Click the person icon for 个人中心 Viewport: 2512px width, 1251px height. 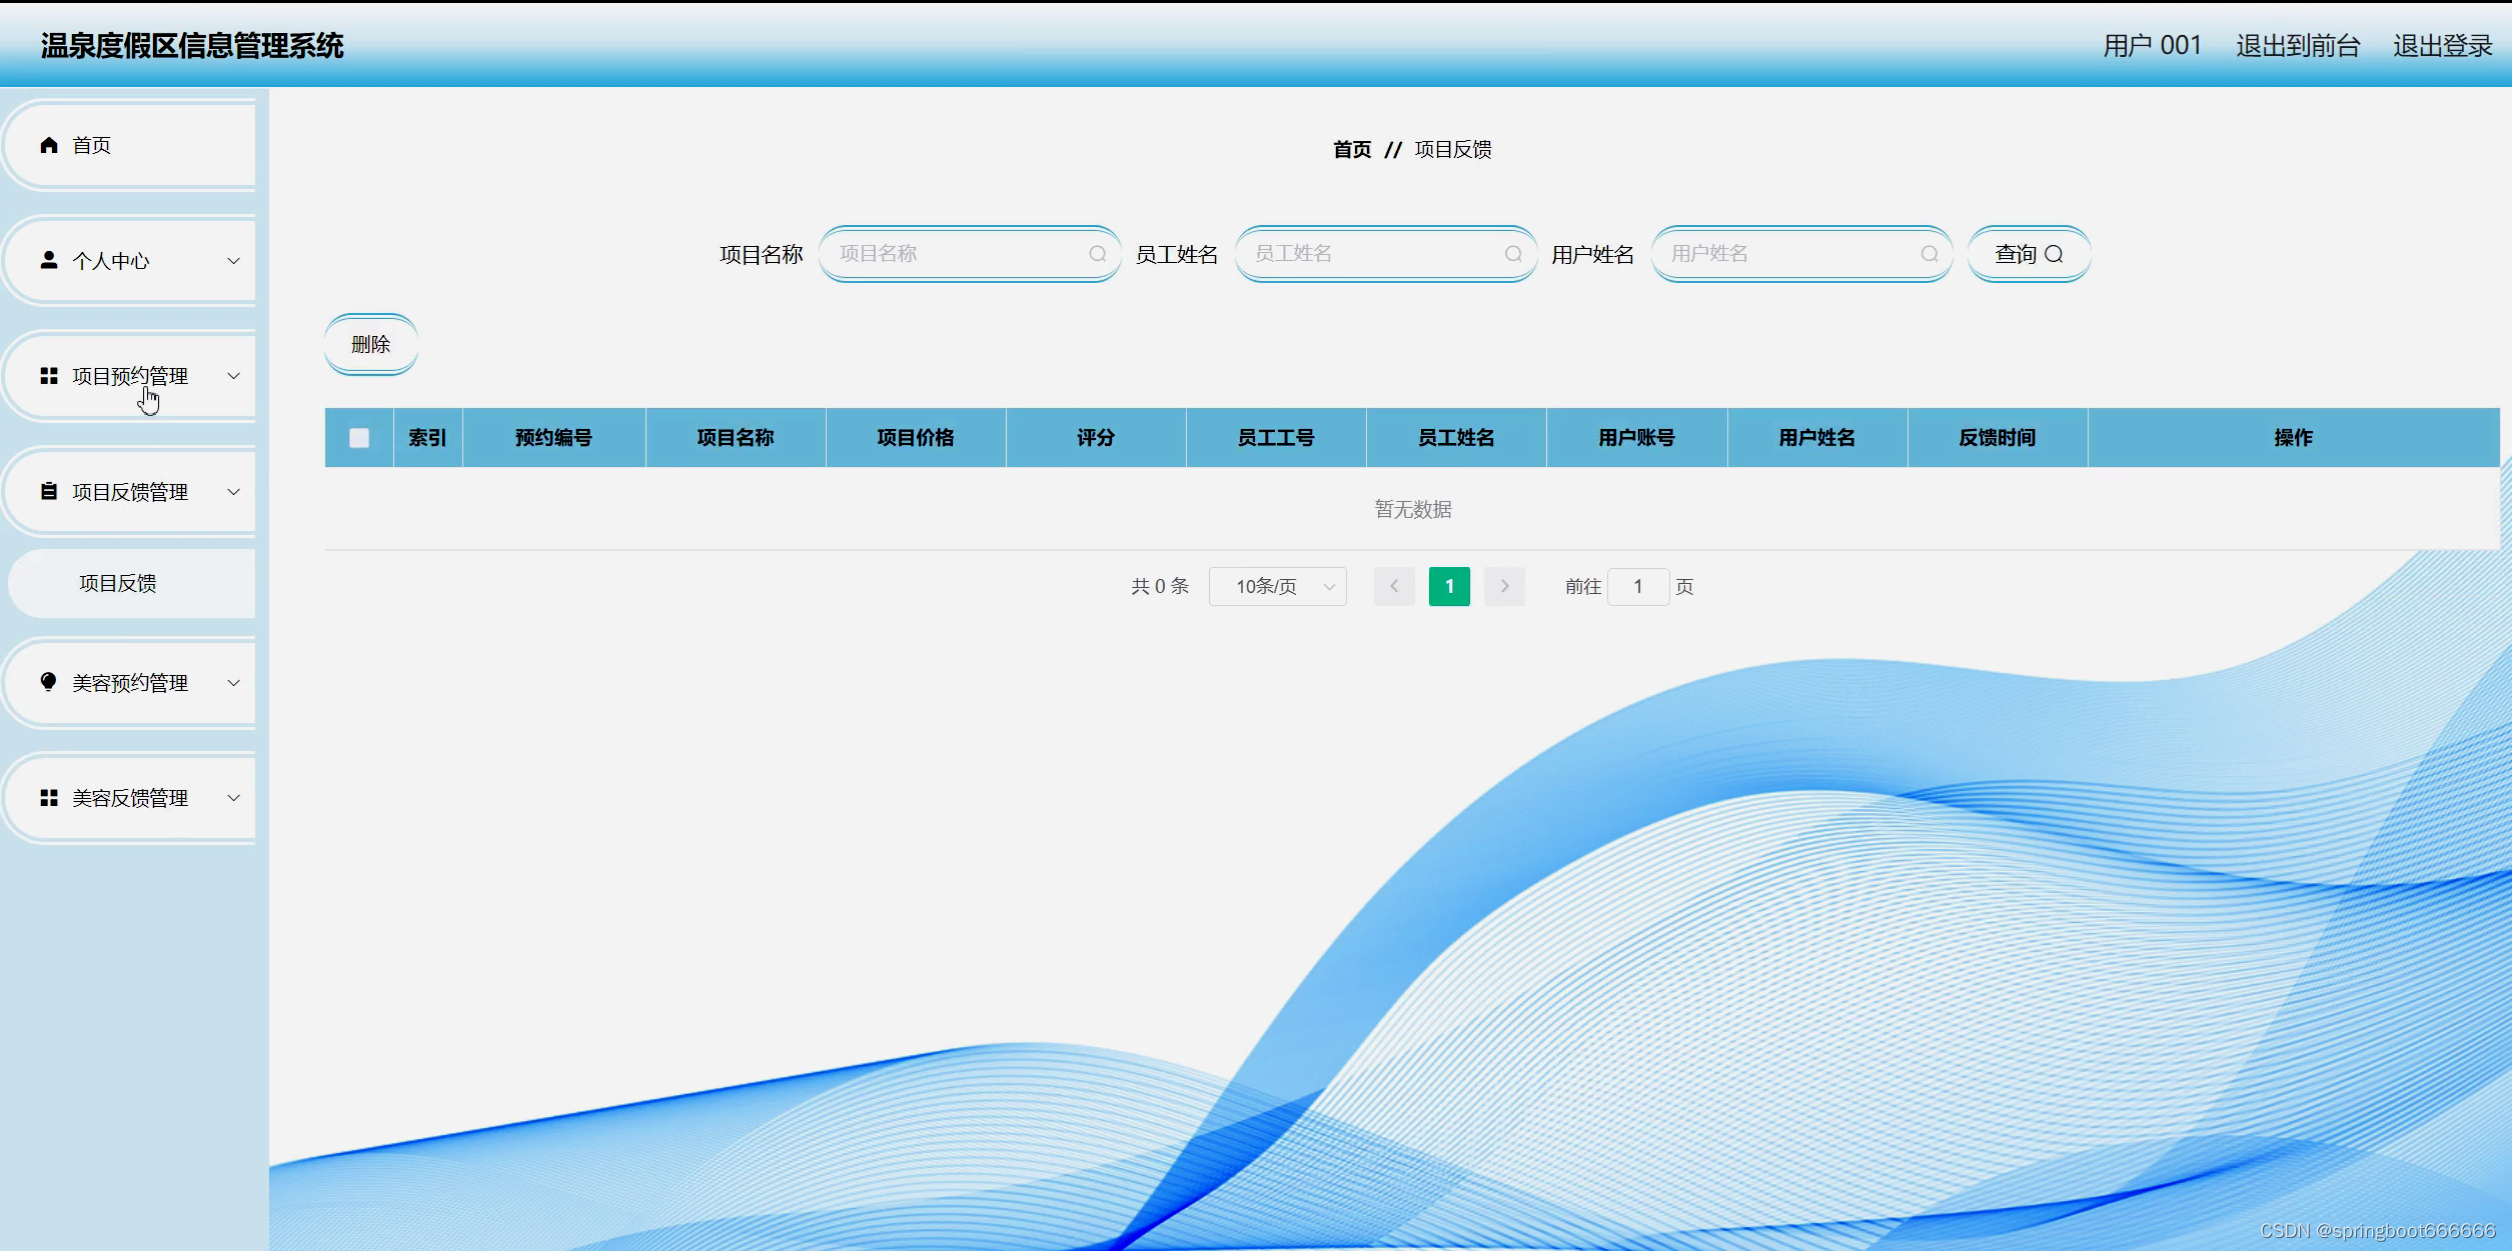coord(48,260)
